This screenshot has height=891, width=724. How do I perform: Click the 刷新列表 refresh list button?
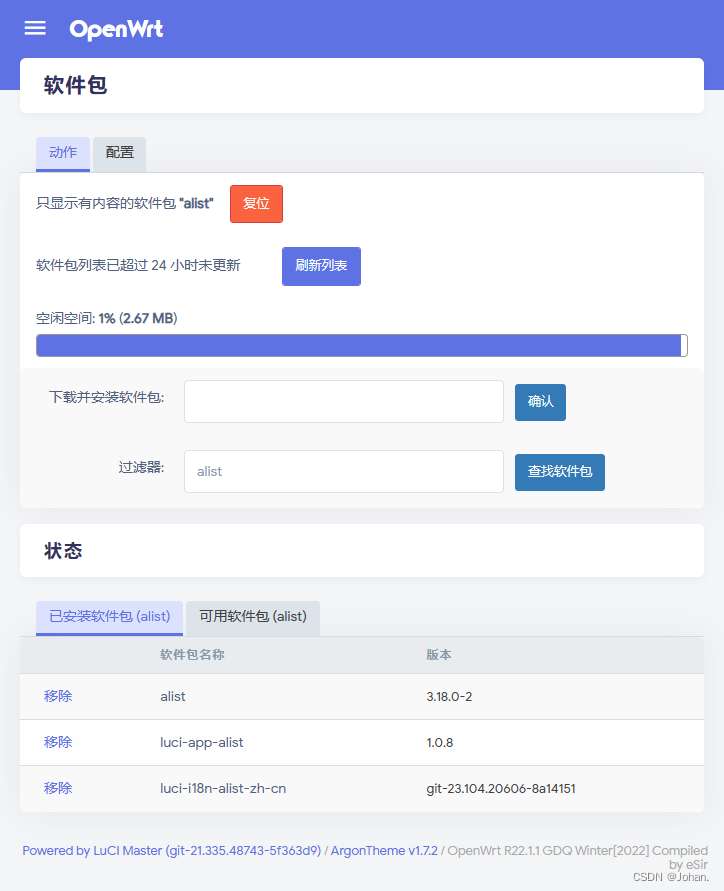click(321, 266)
